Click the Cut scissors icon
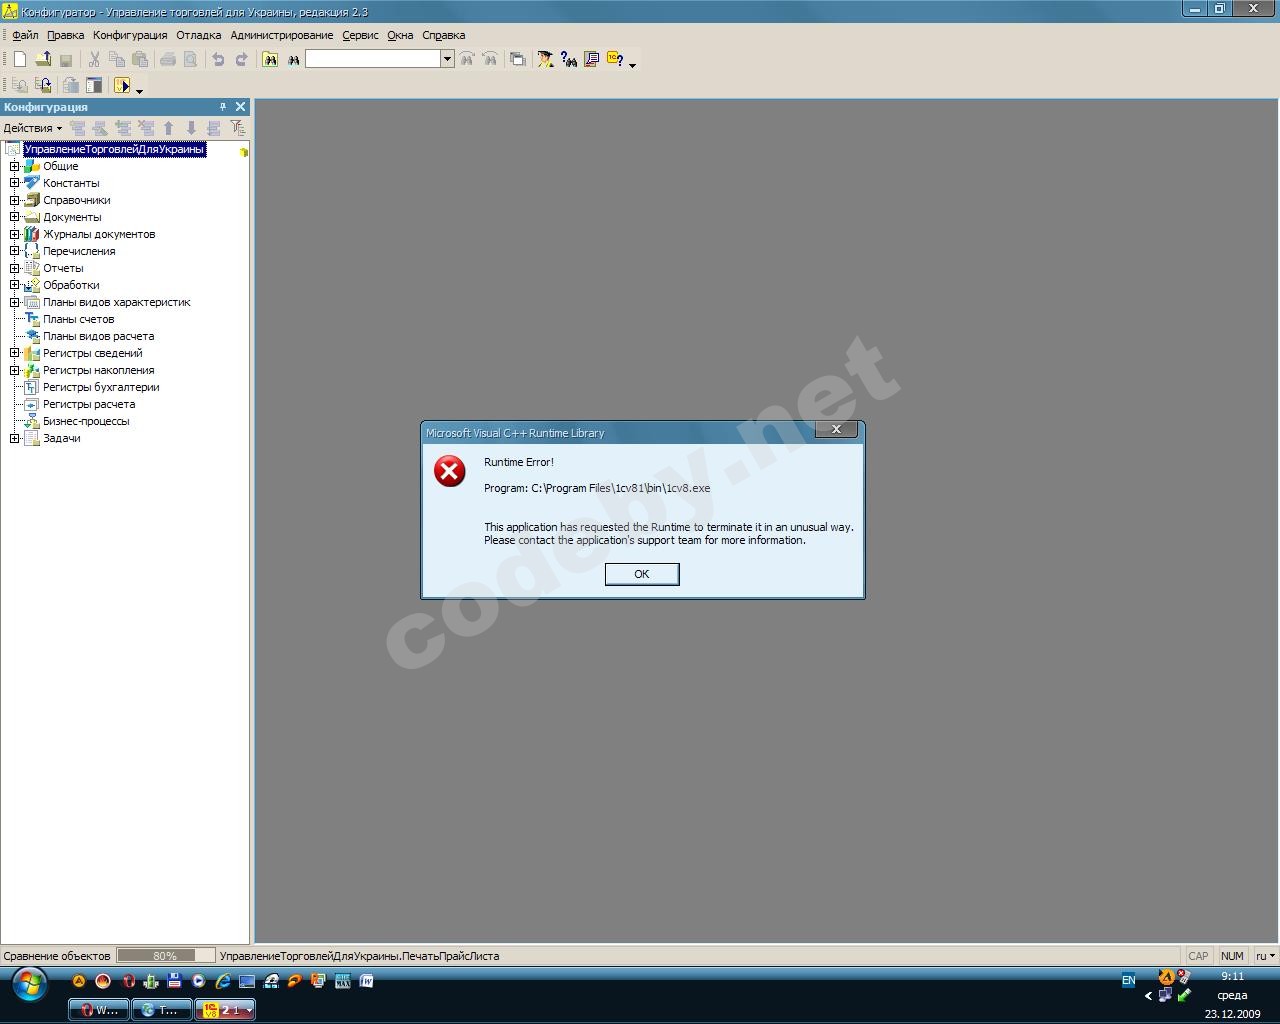Image resolution: width=1280 pixels, height=1024 pixels. click(95, 60)
